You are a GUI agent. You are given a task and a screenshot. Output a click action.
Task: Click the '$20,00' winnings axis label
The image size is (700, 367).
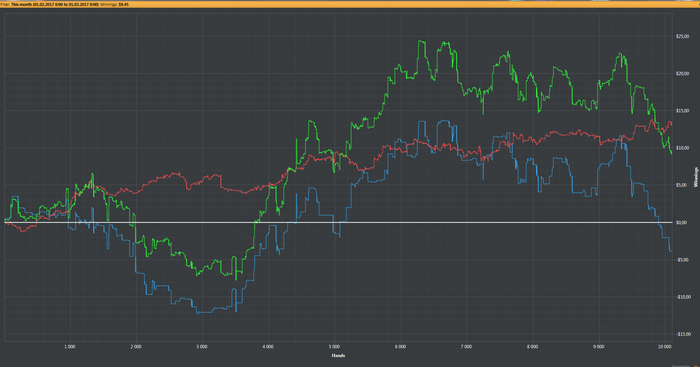(x=683, y=73)
